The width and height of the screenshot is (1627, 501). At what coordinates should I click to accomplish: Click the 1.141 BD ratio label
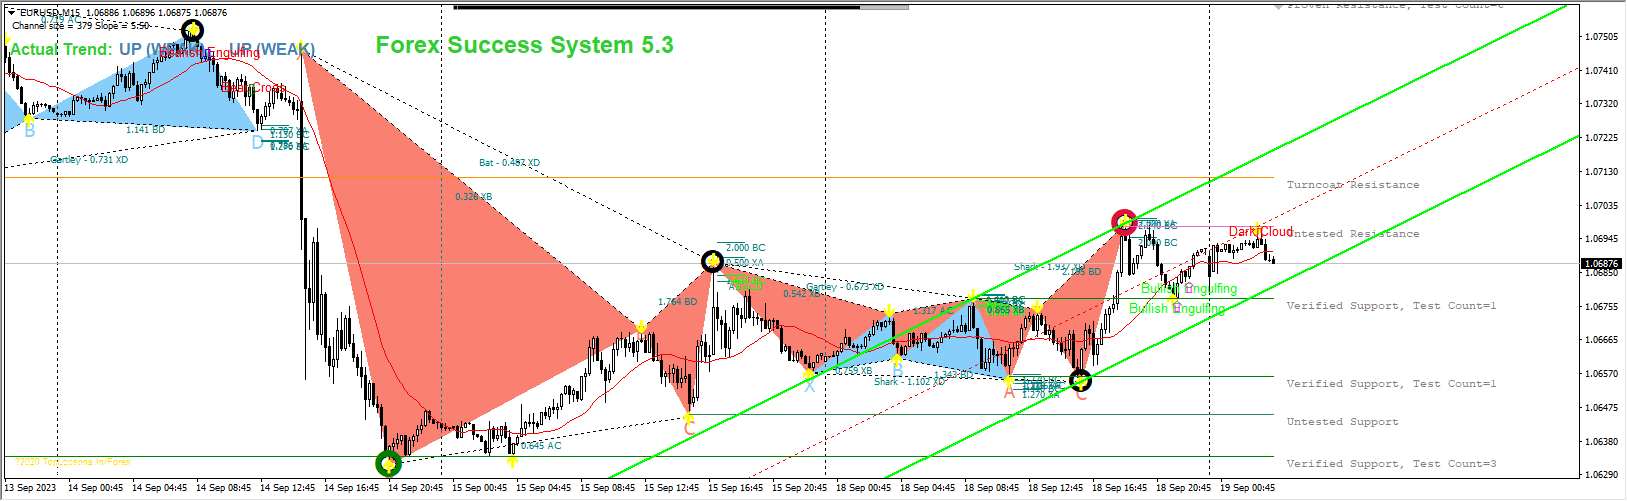[145, 129]
